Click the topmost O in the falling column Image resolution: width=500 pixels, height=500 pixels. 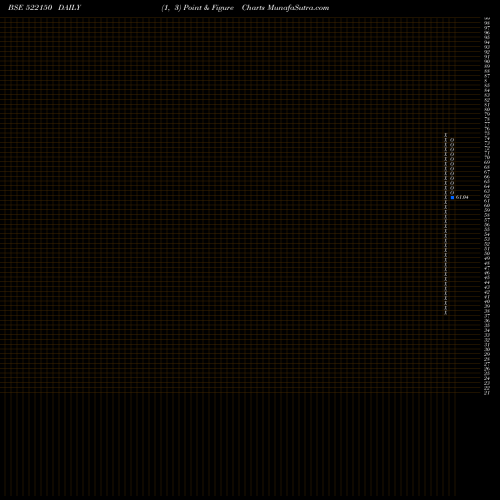coord(452,140)
